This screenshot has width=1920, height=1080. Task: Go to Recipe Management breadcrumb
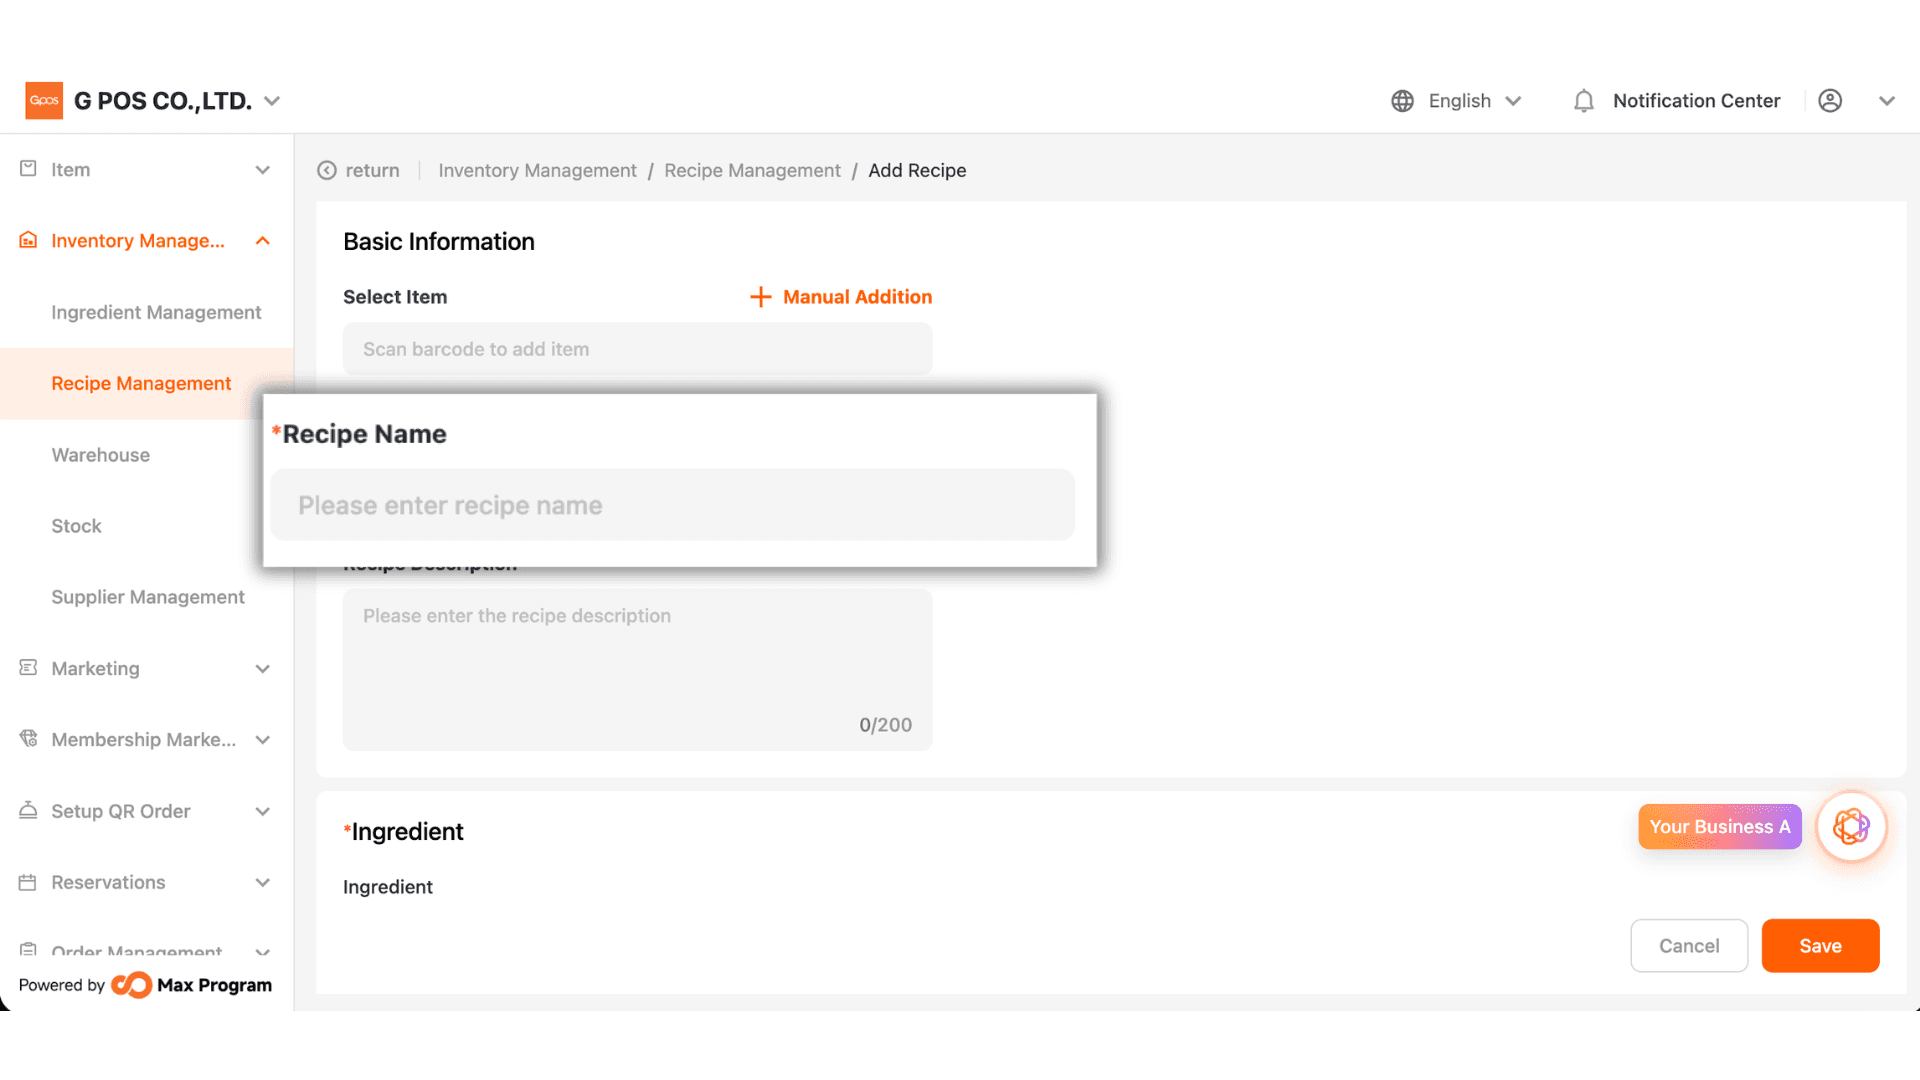[x=752, y=171]
